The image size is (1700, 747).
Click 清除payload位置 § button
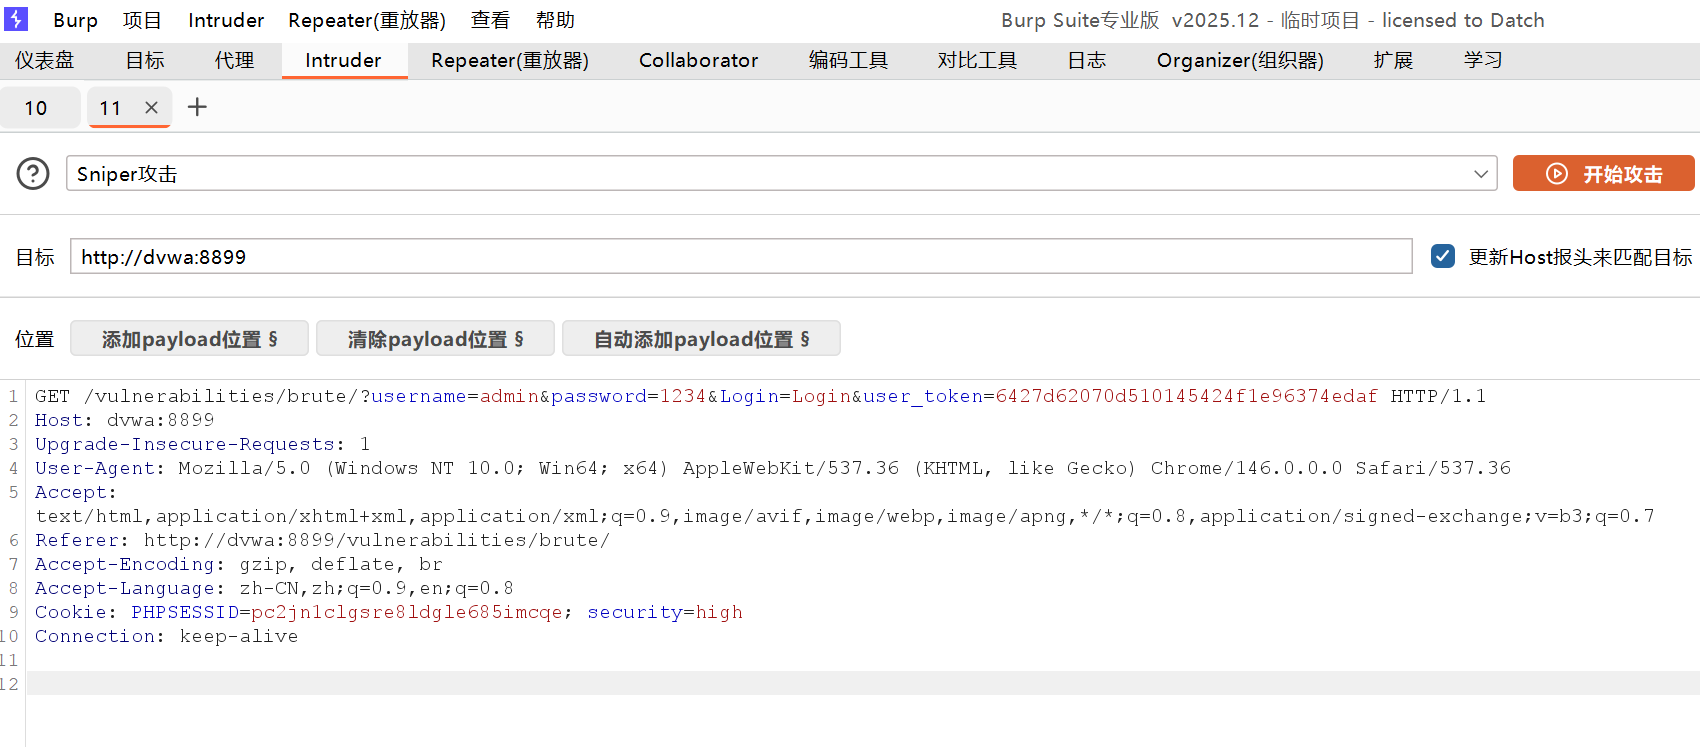click(435, 339)
